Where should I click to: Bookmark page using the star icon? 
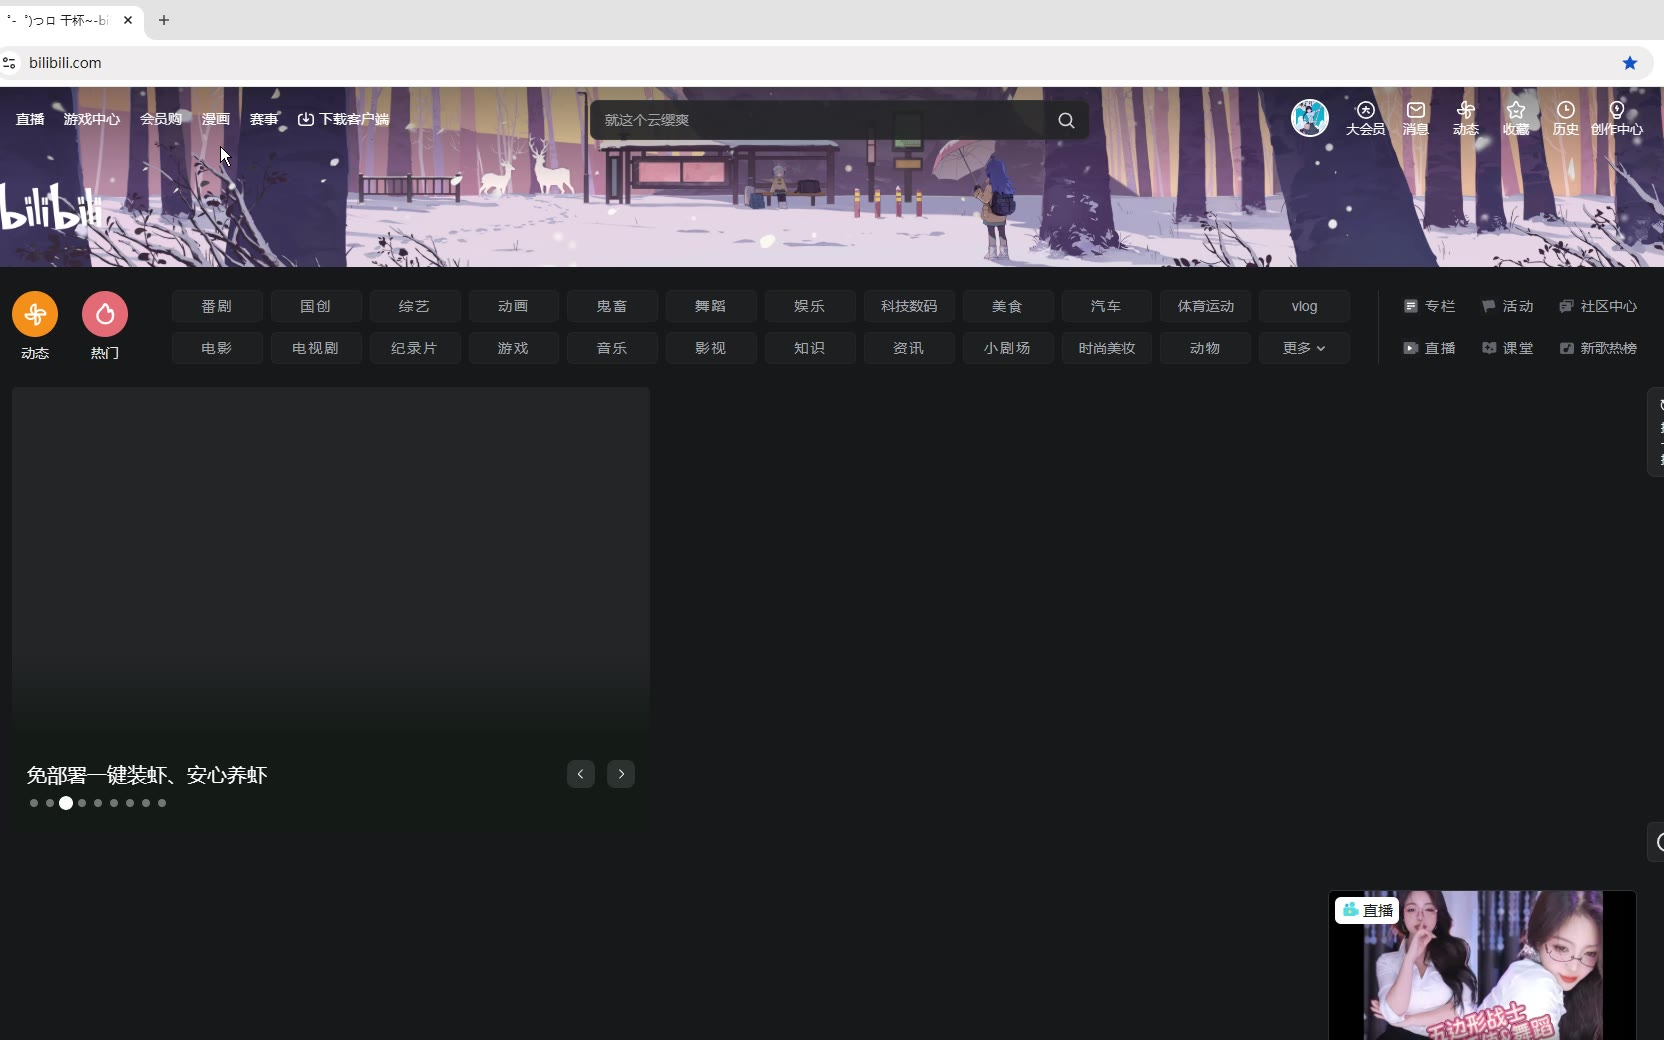(x=1630, y=63)
